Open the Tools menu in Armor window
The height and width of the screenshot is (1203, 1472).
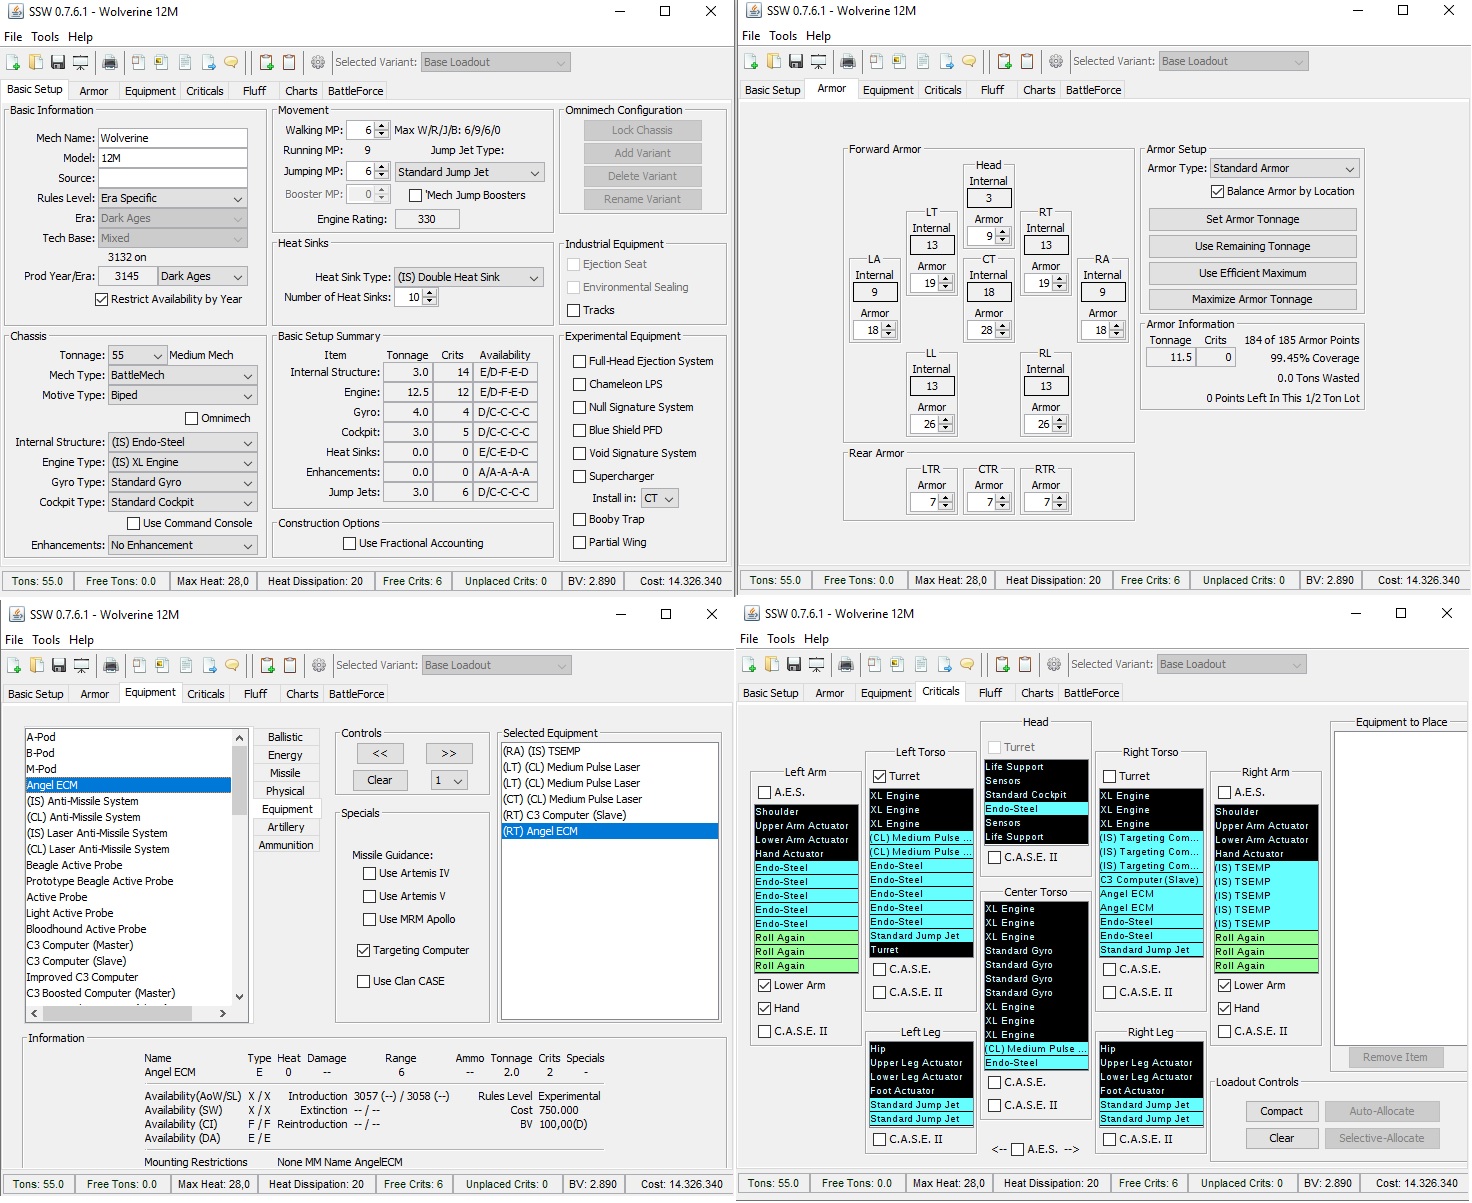783,36
